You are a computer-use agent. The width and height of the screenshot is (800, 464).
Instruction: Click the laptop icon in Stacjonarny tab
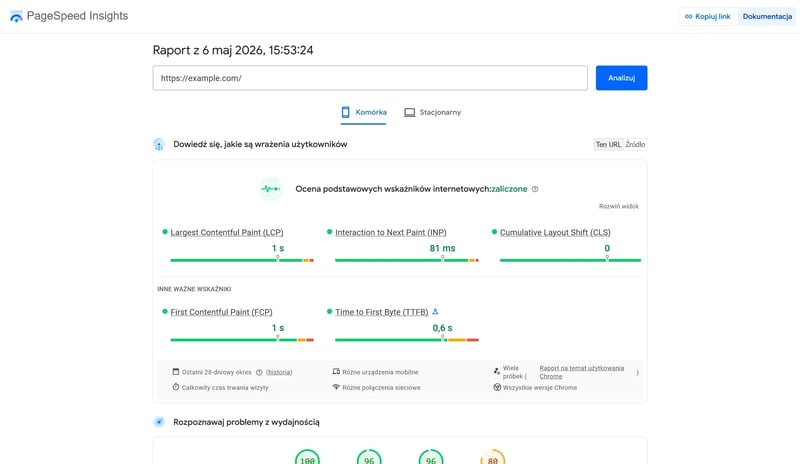coord(410,112)
